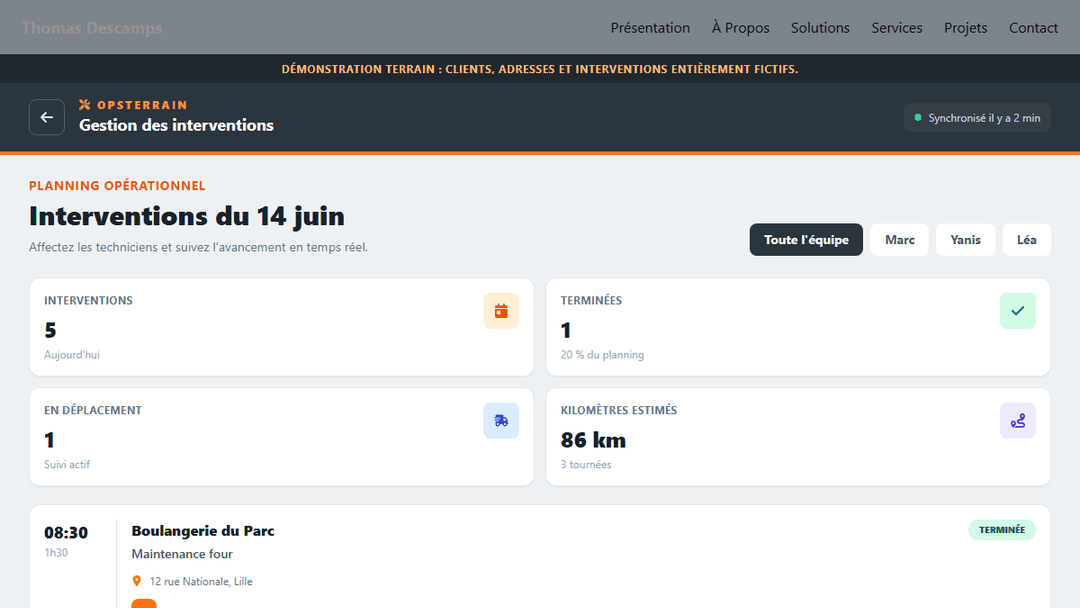
Task: Click the Thomas Descamps site title
Action: 92,28
